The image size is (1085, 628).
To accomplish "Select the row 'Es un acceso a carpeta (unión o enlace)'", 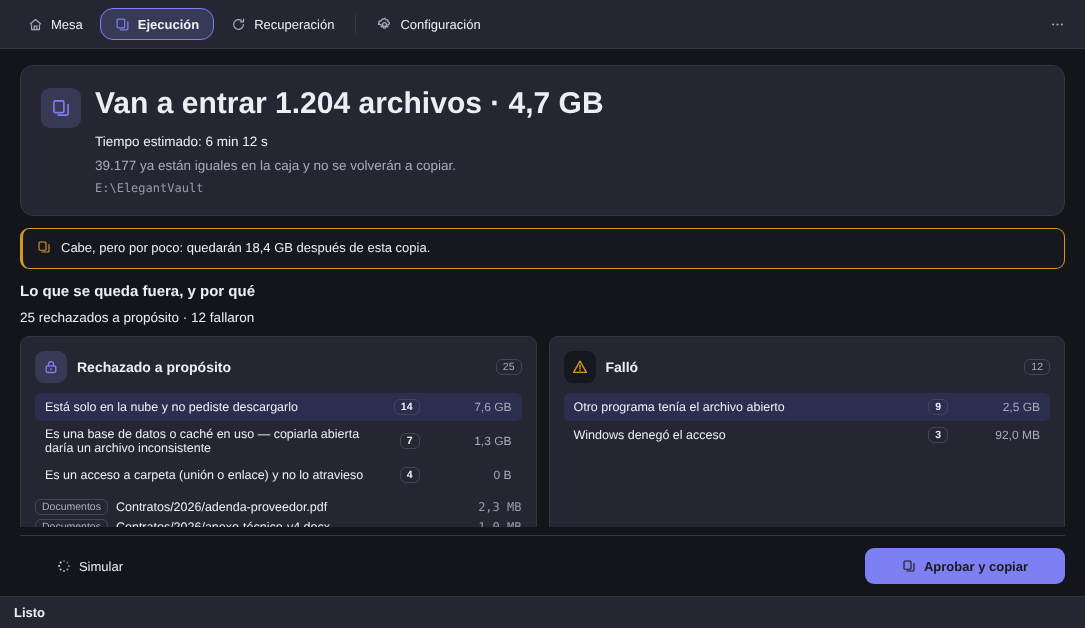I will point(278,475).
